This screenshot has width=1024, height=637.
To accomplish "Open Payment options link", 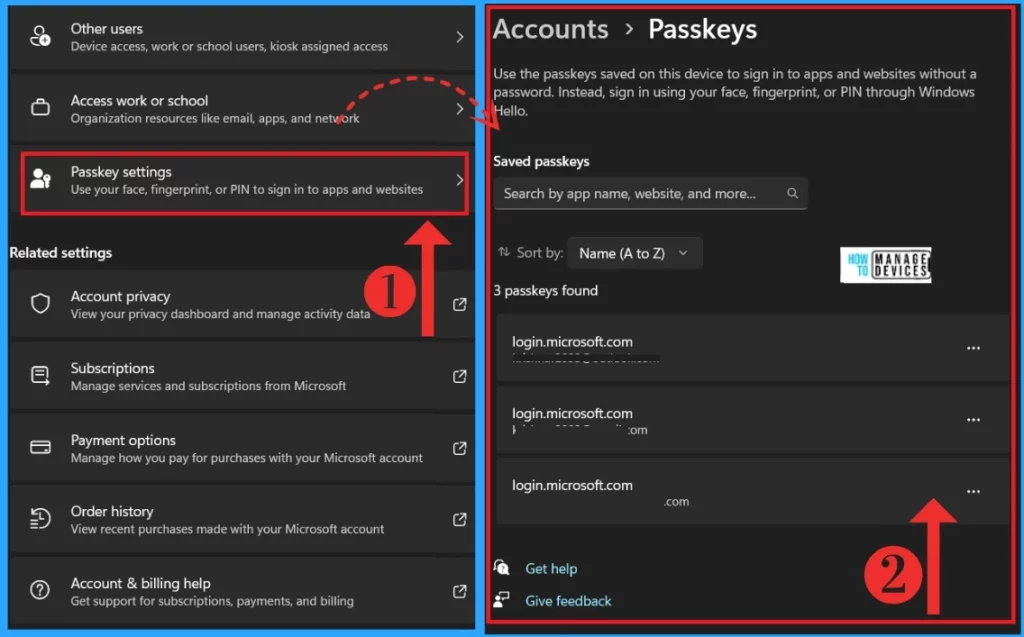I will click(242, 448).
